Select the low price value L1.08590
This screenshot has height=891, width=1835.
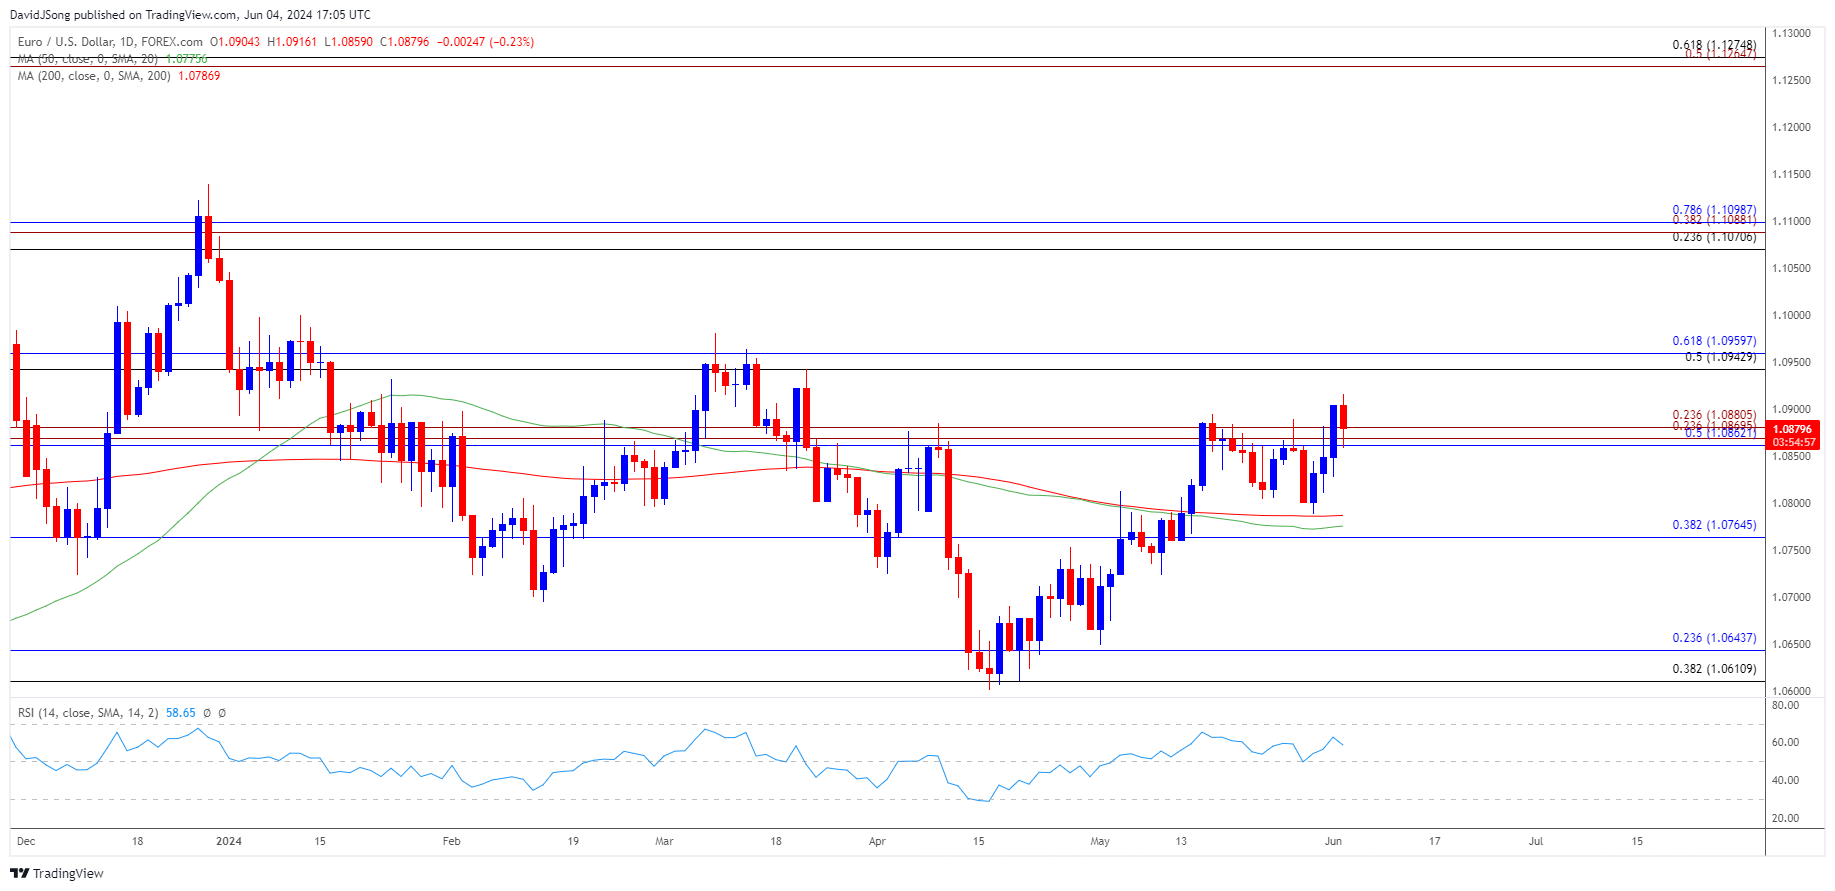click(348, 42)
